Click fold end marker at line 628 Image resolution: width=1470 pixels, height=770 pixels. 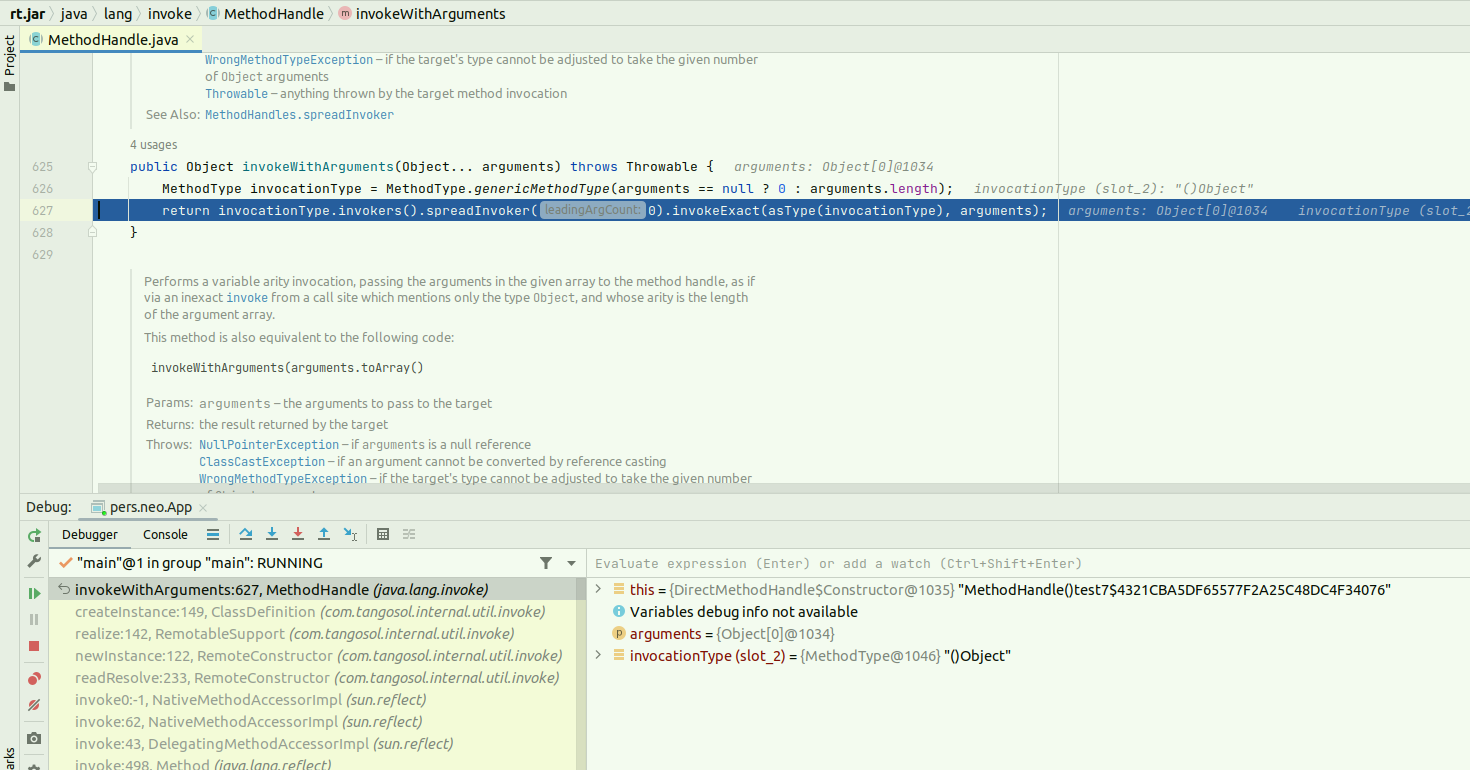[92, 232]
